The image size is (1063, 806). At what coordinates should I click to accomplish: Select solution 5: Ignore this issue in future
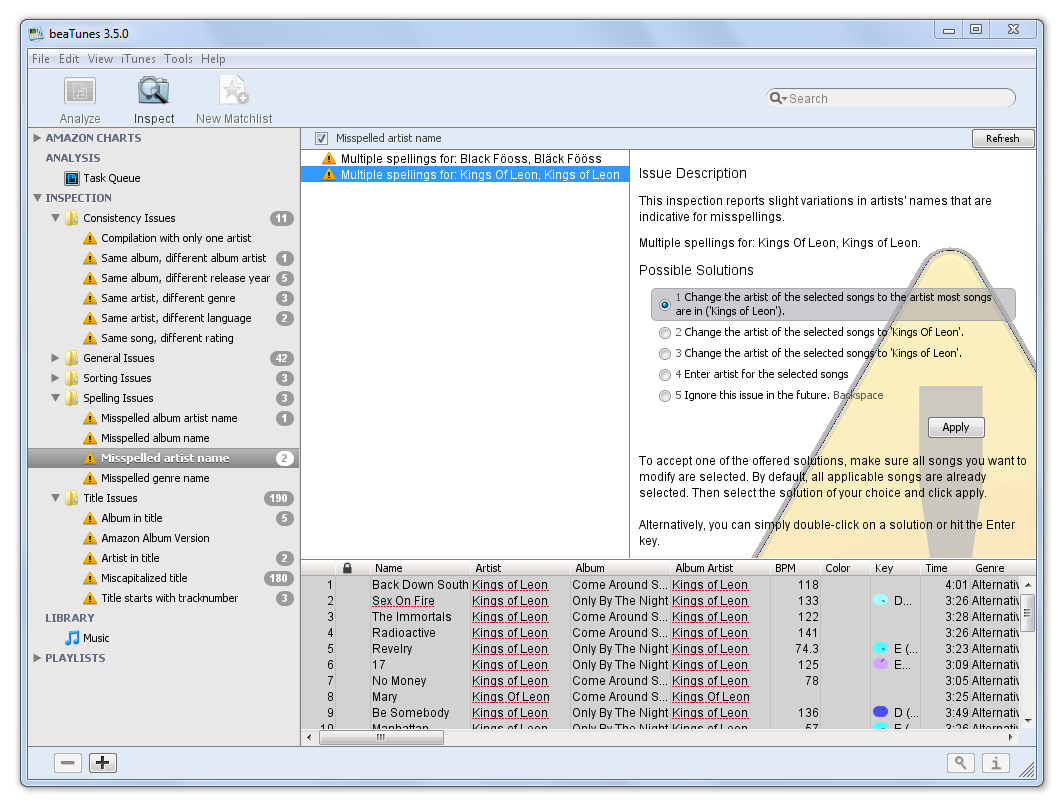(665, 396)
